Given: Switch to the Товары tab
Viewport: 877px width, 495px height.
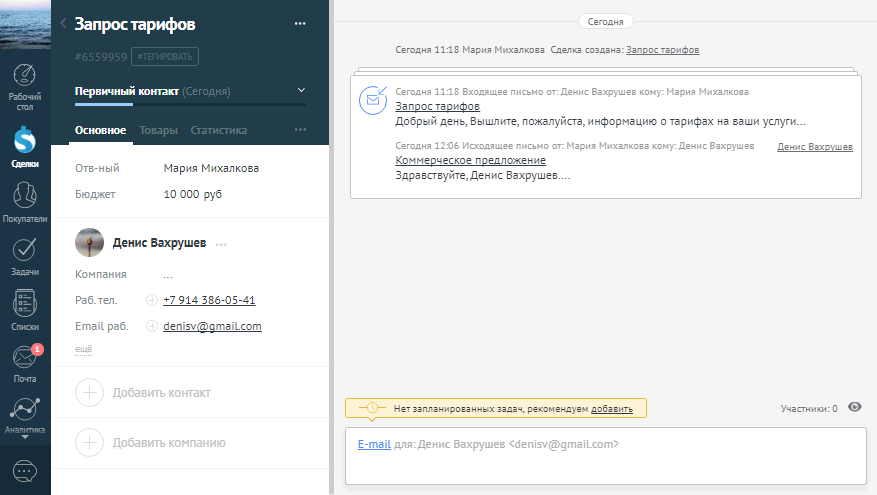Looking at the screenshot, I should point(158,130).
